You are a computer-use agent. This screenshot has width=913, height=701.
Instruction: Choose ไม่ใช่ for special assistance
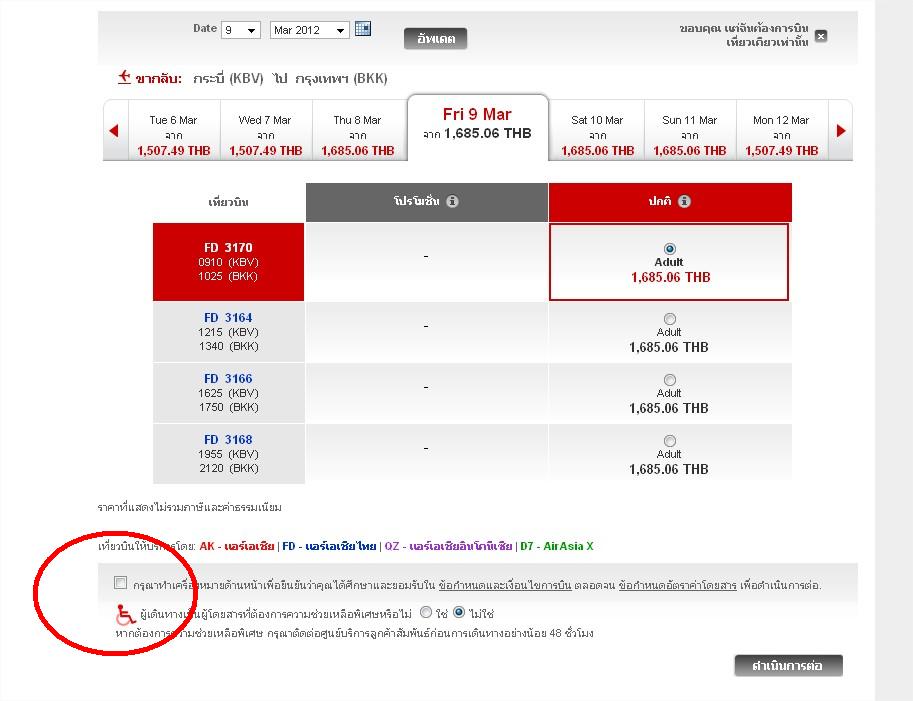pos(459,613)
